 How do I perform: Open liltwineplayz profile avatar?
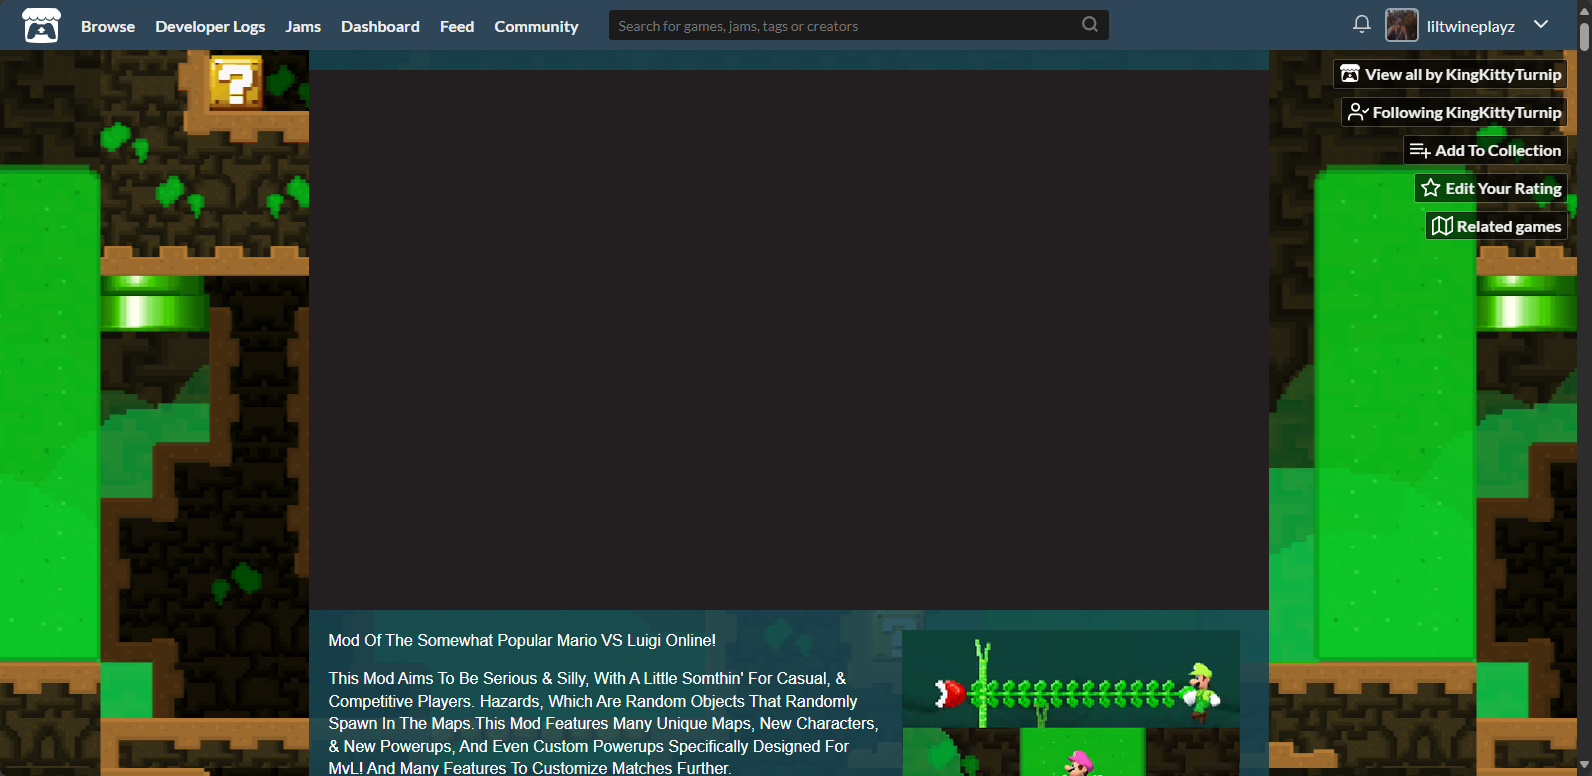[x=1401, y=25]
